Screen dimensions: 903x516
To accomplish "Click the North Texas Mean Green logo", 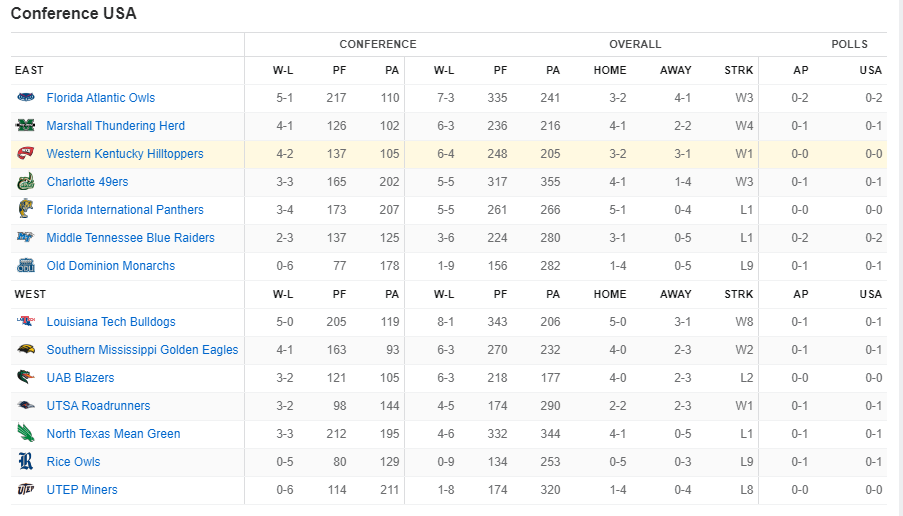I will coord(26,432).
